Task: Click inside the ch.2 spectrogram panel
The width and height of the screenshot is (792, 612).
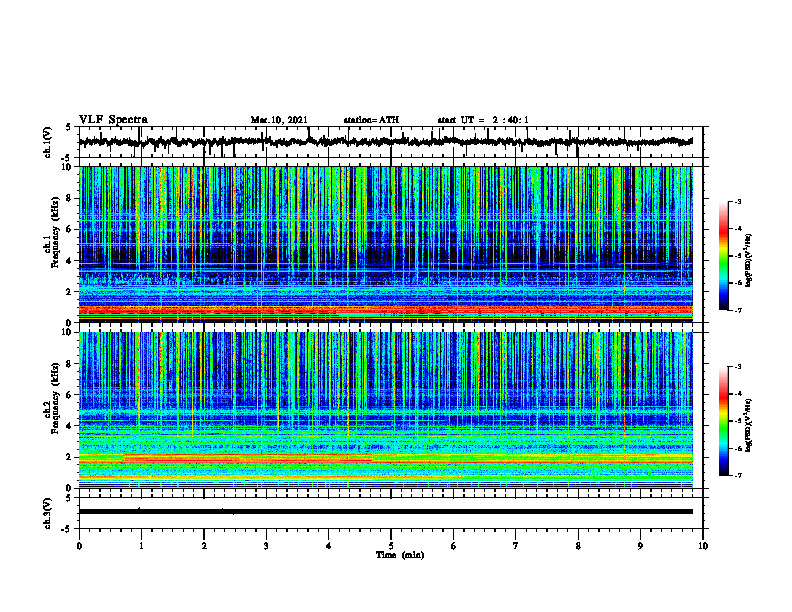Action: point(385,410)
